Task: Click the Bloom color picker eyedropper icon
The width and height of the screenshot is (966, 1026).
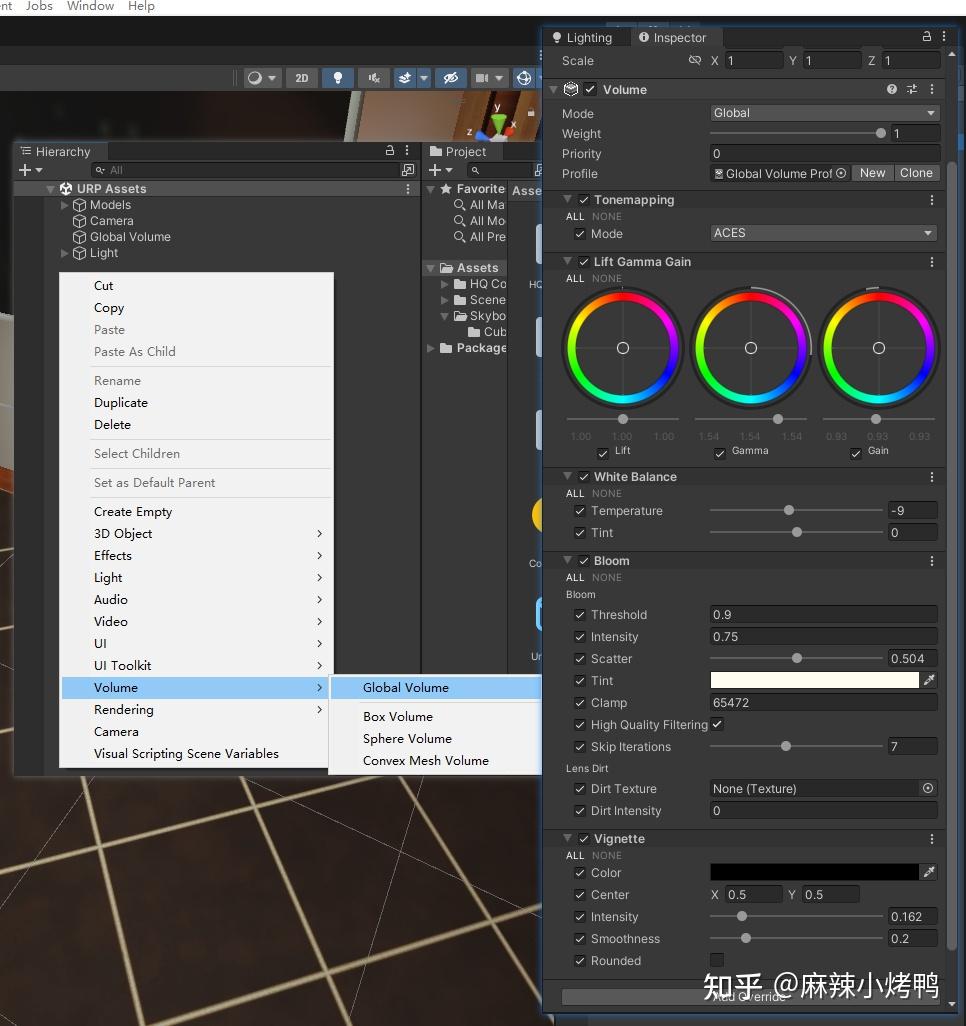Action: [x=928, y=680]
